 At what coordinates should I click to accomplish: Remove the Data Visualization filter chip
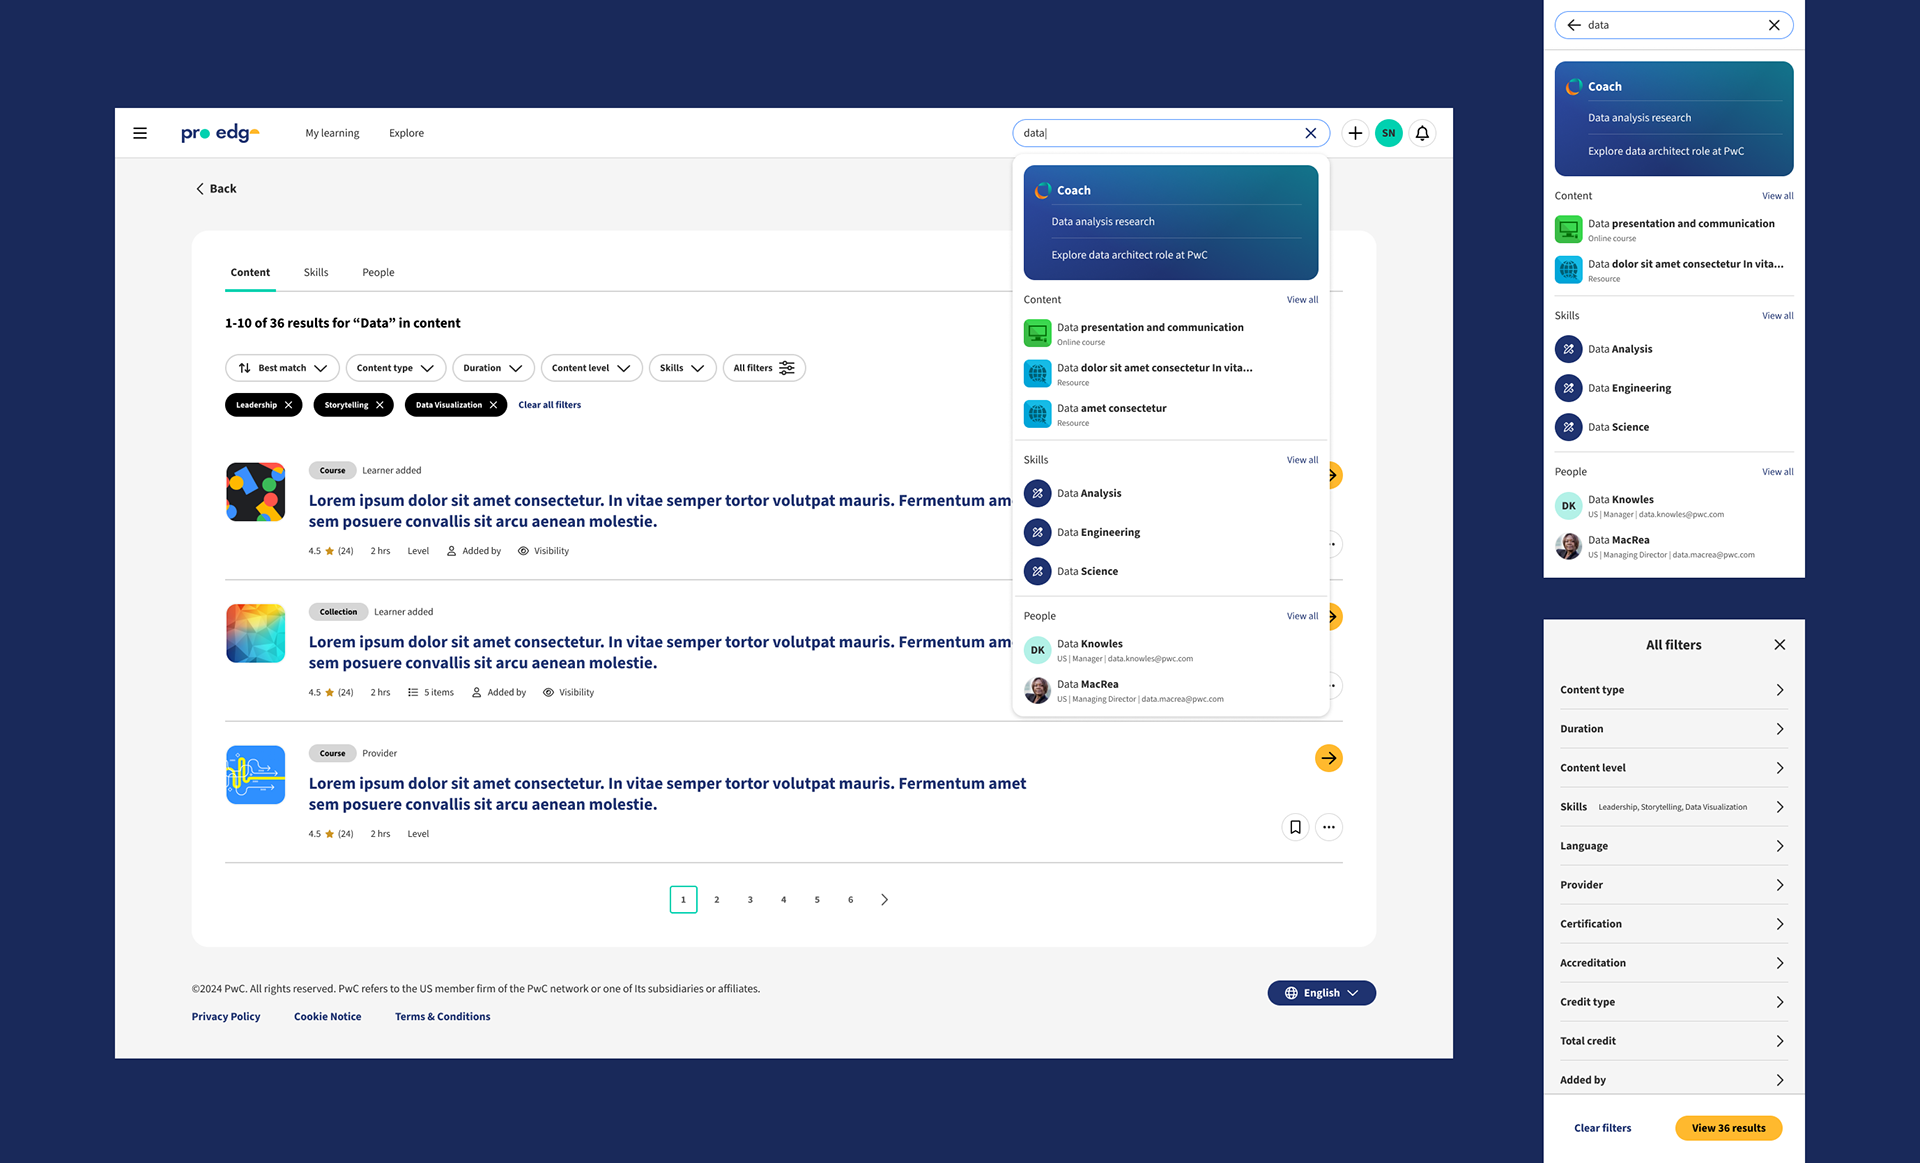point(493,405)
